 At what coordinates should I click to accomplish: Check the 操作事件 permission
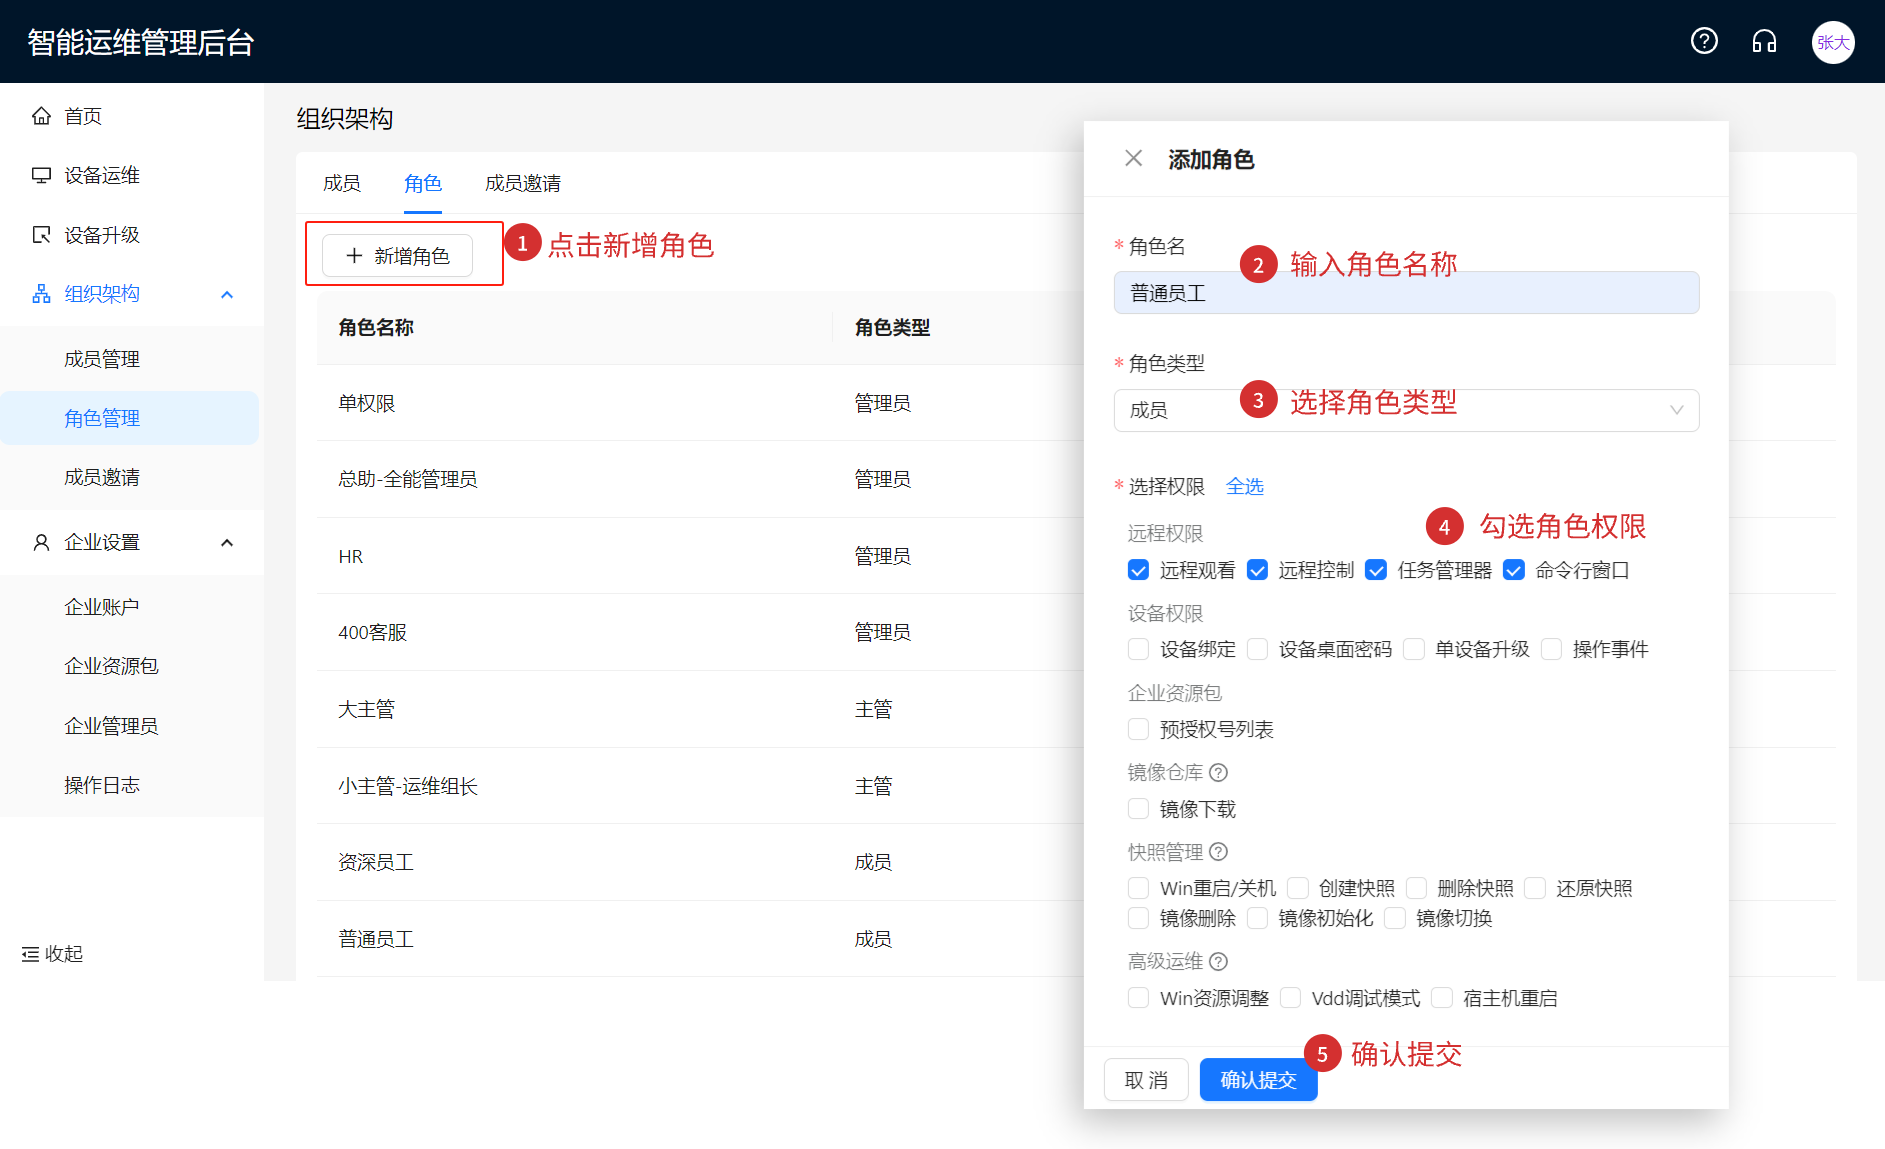[x=1552, y=649]
